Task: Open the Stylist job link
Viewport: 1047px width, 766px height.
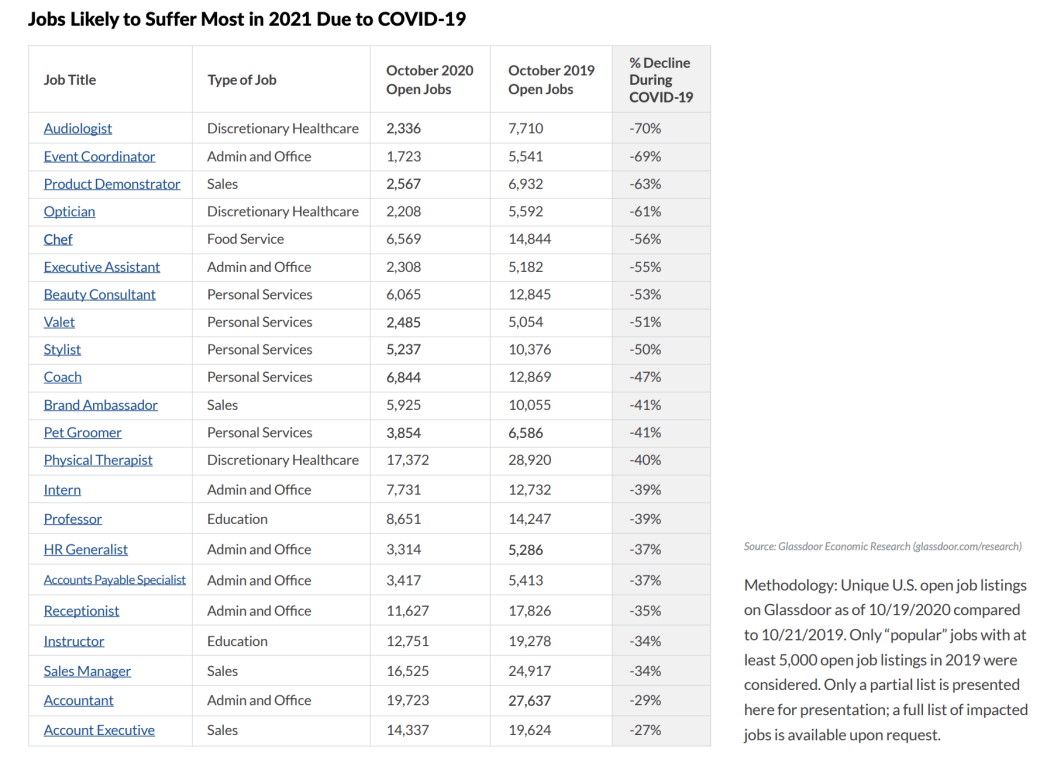Action: [62, 349]
